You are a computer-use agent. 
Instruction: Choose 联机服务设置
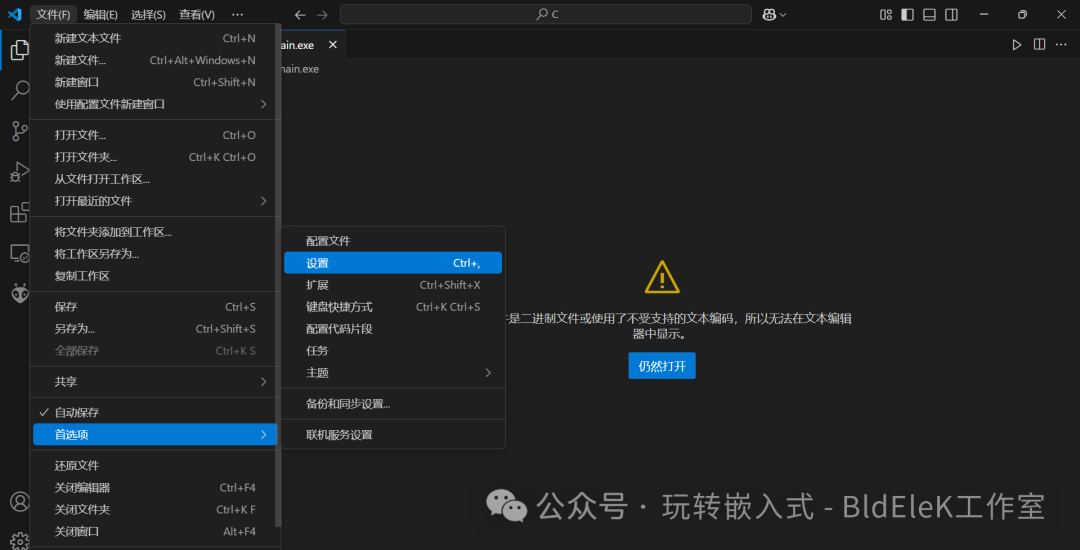coord(393,434)
